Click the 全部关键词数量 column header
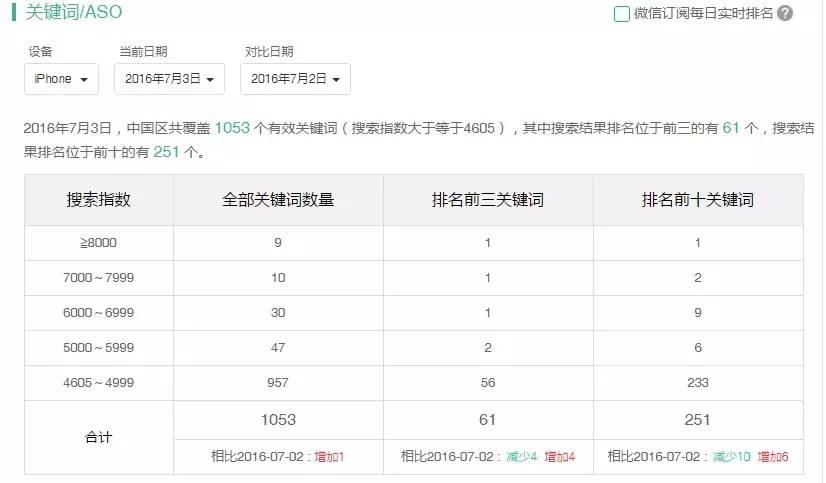Image resolution: width=826 pixels, height=483 pixels. (278, 200)
